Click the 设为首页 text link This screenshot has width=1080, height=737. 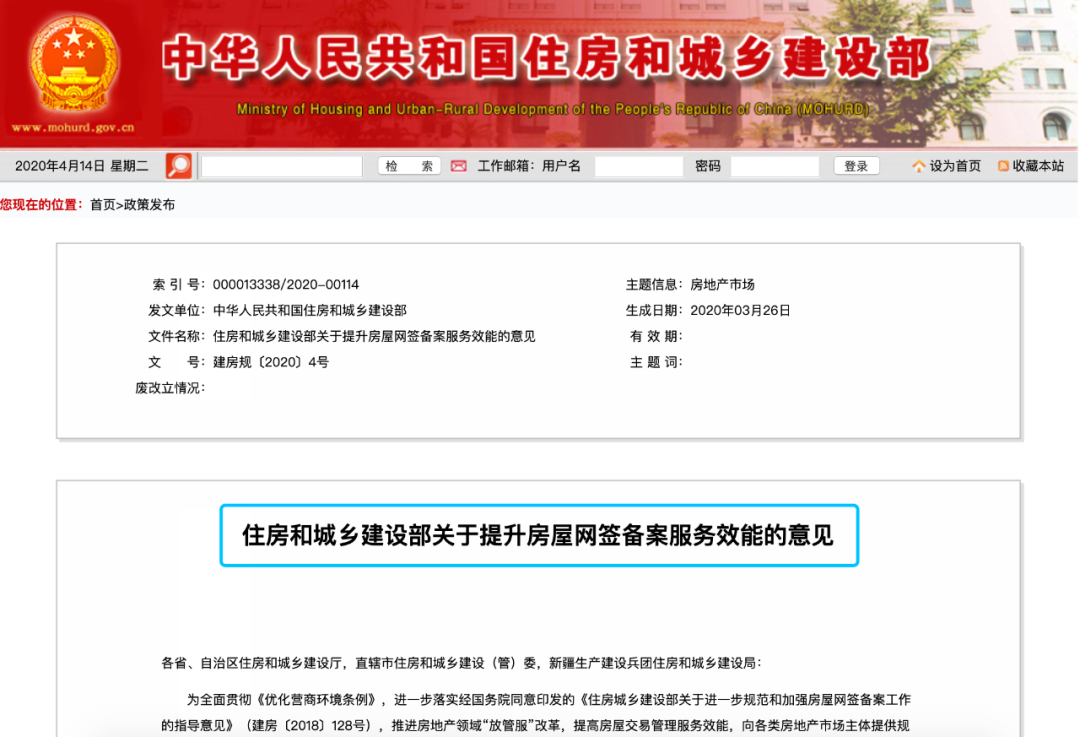pyautogui.click(x=955, y=166)
